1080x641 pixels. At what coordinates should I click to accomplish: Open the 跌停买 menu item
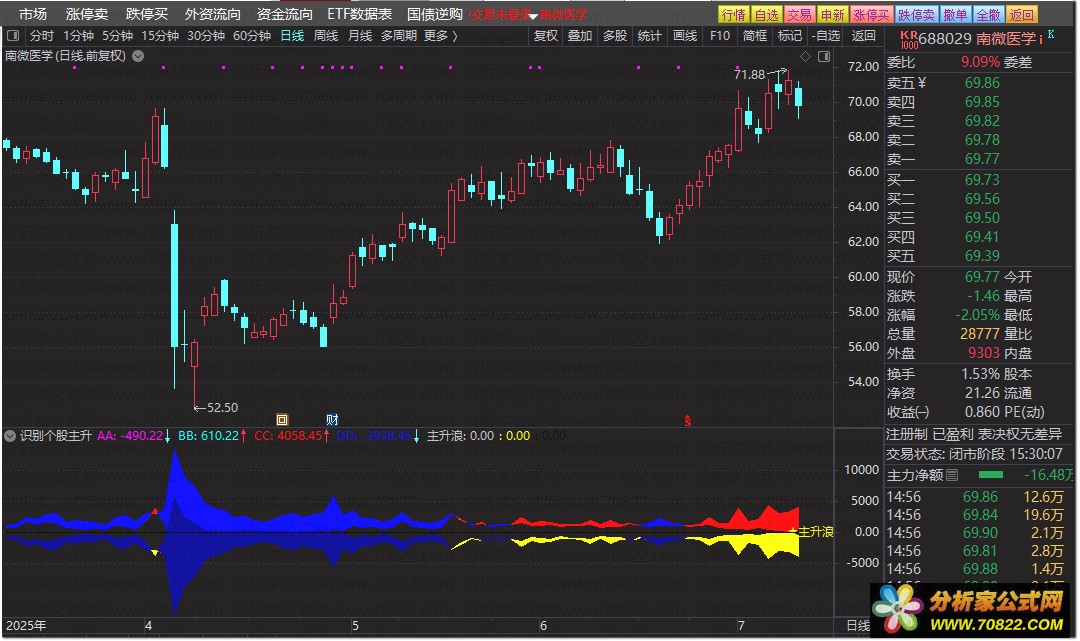pos(147,14)
